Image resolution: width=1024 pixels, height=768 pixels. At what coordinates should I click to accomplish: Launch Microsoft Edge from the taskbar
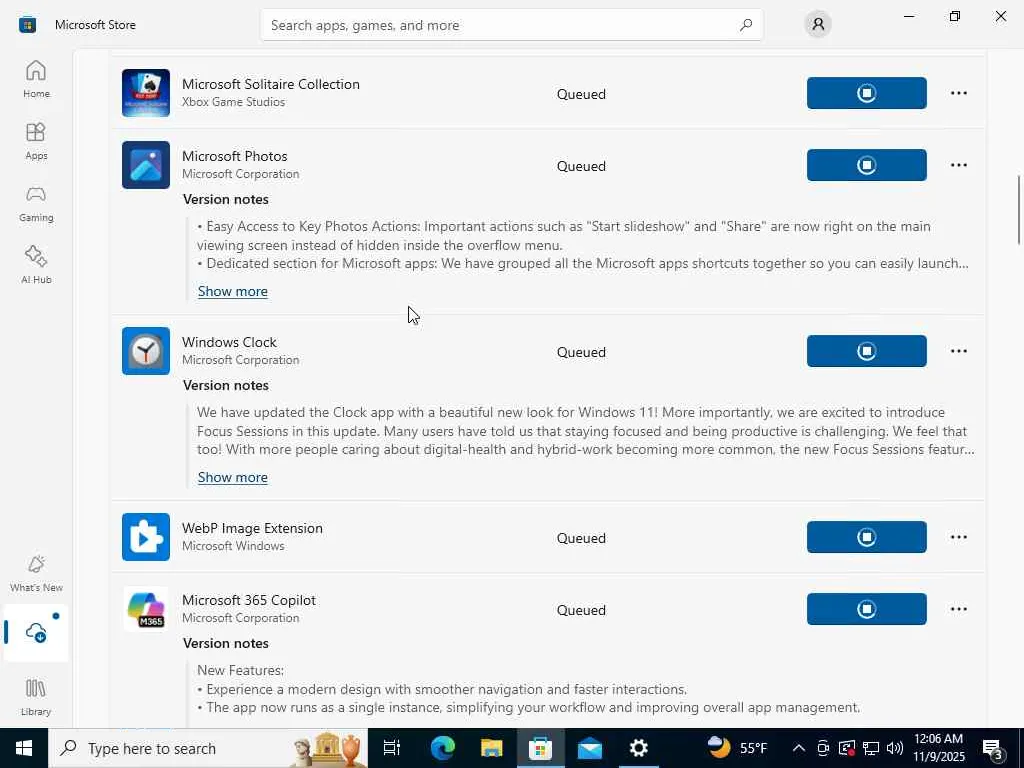coord(442,748)
